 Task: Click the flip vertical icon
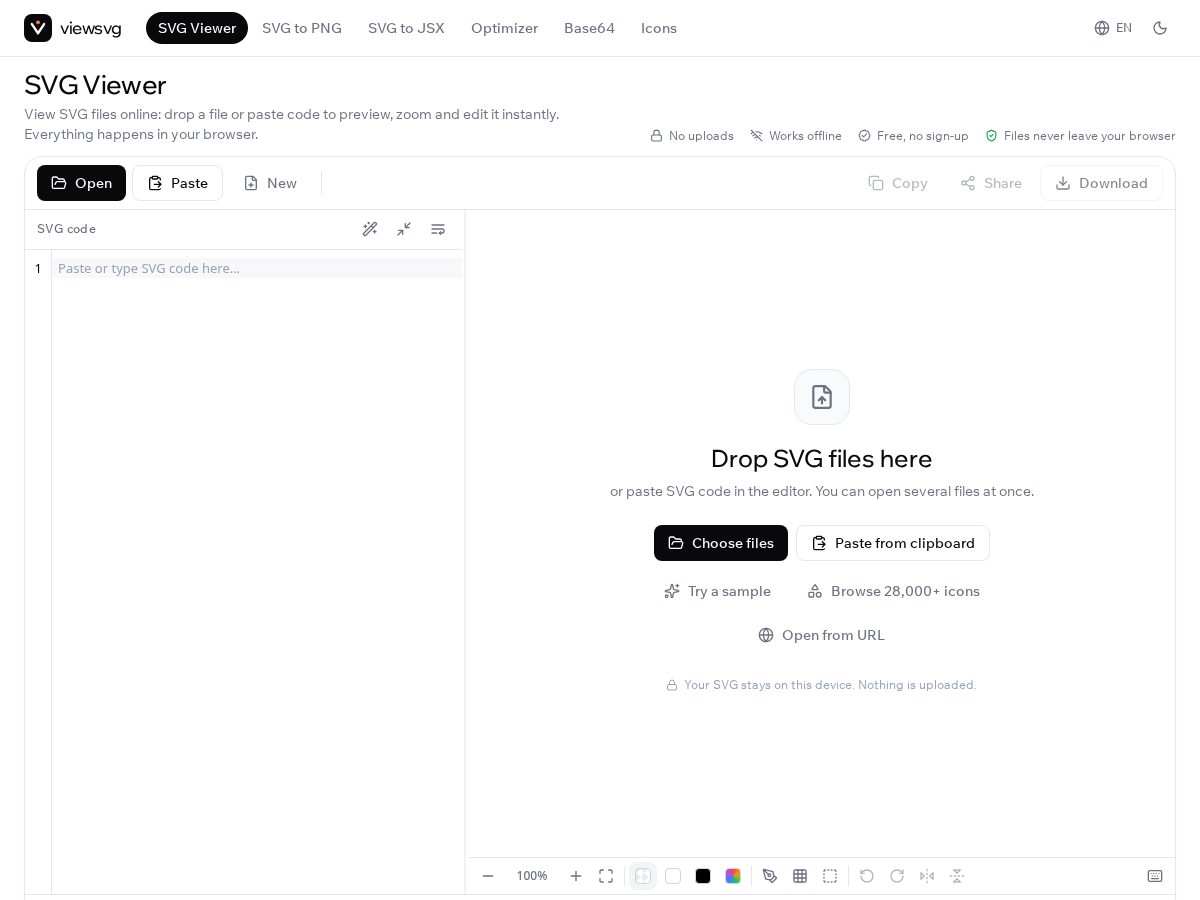[957, 876]
